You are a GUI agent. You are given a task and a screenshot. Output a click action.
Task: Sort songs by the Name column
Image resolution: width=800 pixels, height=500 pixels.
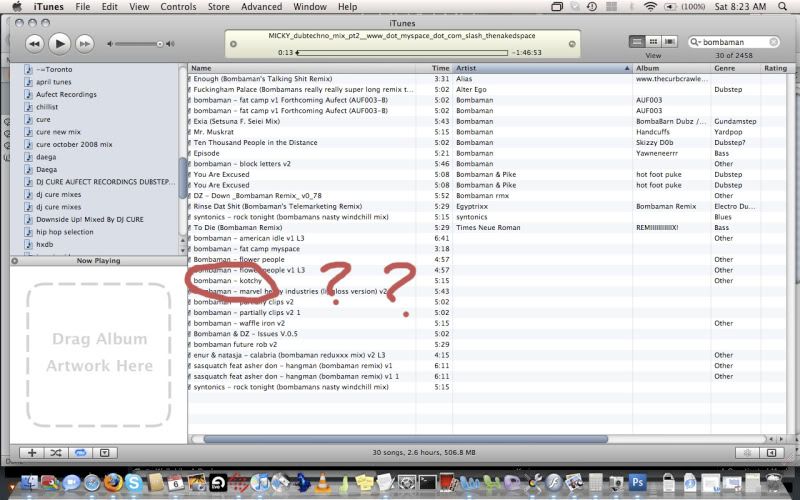click(x=302, y=68)
